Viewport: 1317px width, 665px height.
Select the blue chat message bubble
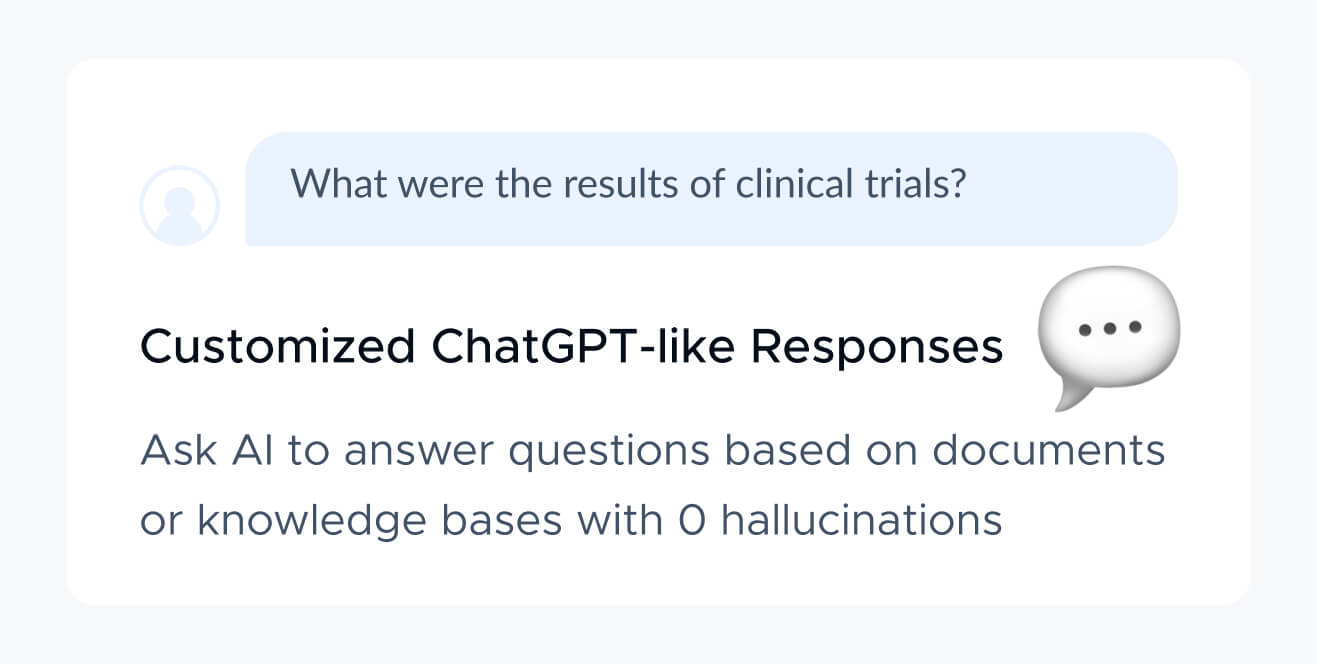(x=711, y=189)
